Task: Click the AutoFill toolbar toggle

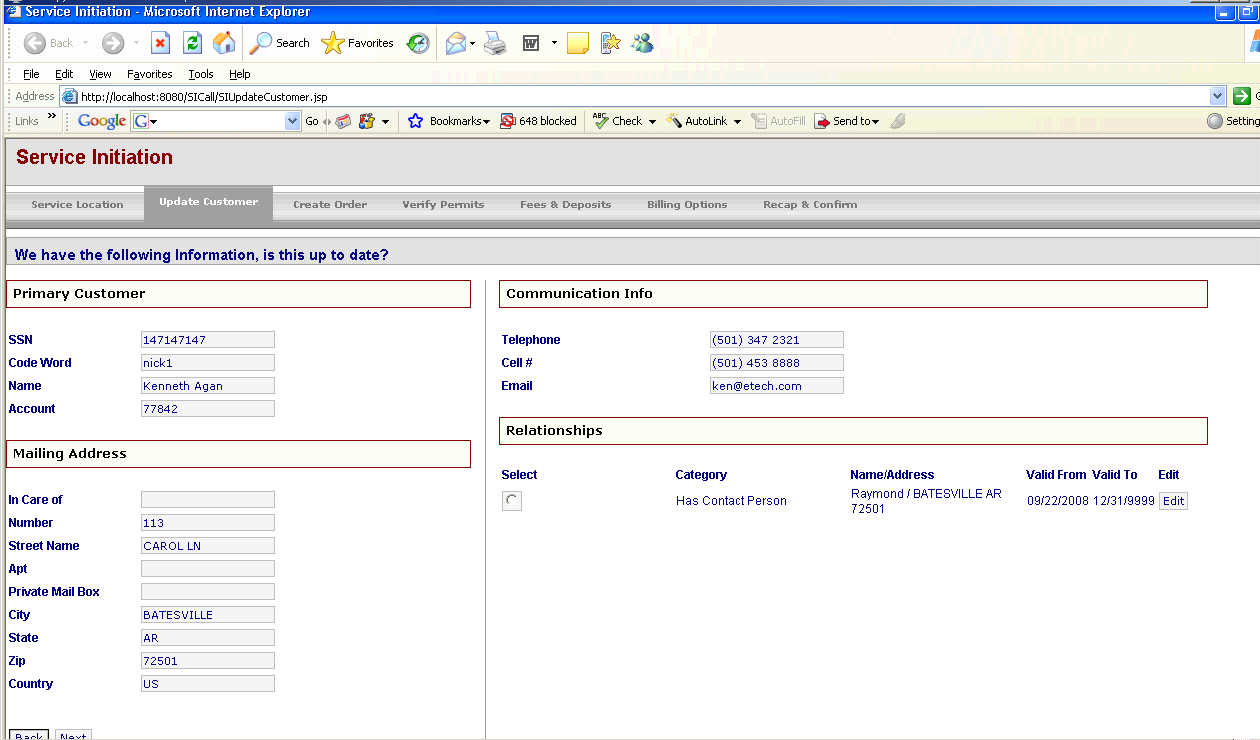Action: [779, 121]
